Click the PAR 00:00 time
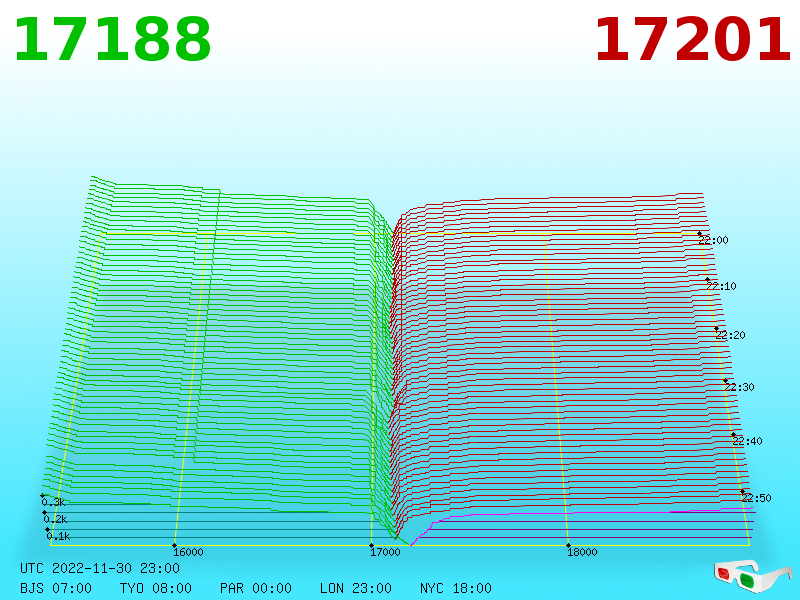This screenshot has width=800, height=600. tap(256, 588)
